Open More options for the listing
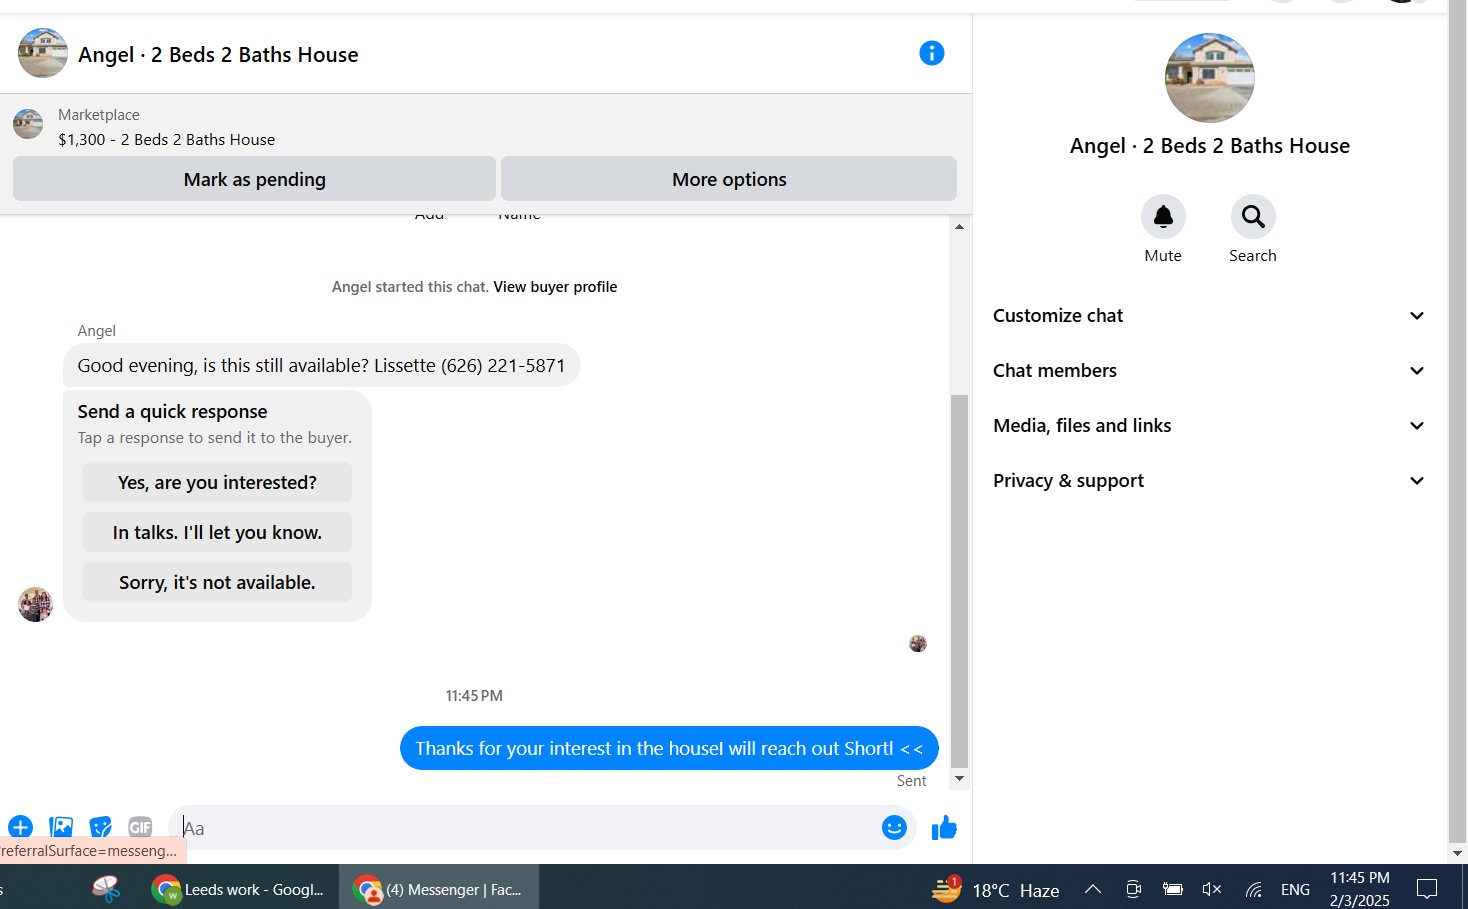Screen dimensions: 1468x909 pyautogui.click(x=729, y=179)
